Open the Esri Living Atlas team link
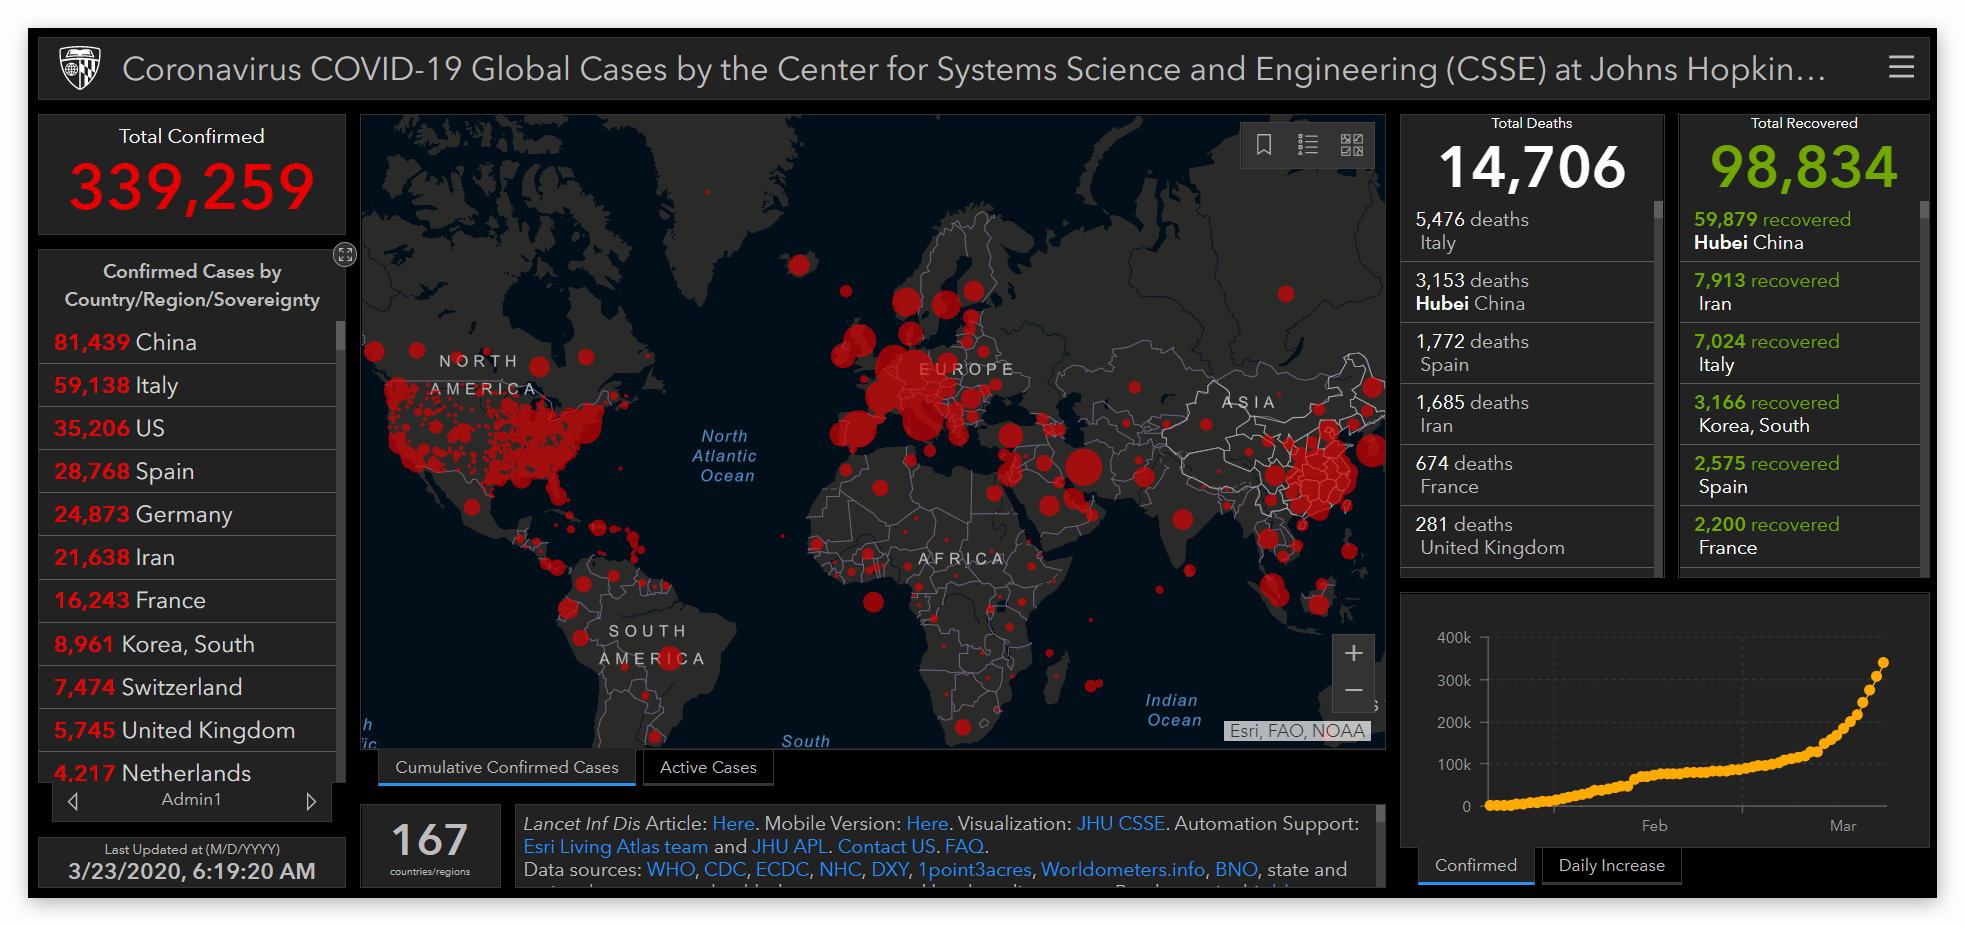The width and height of the screenshot is (1965, 926). pos(615,846)
